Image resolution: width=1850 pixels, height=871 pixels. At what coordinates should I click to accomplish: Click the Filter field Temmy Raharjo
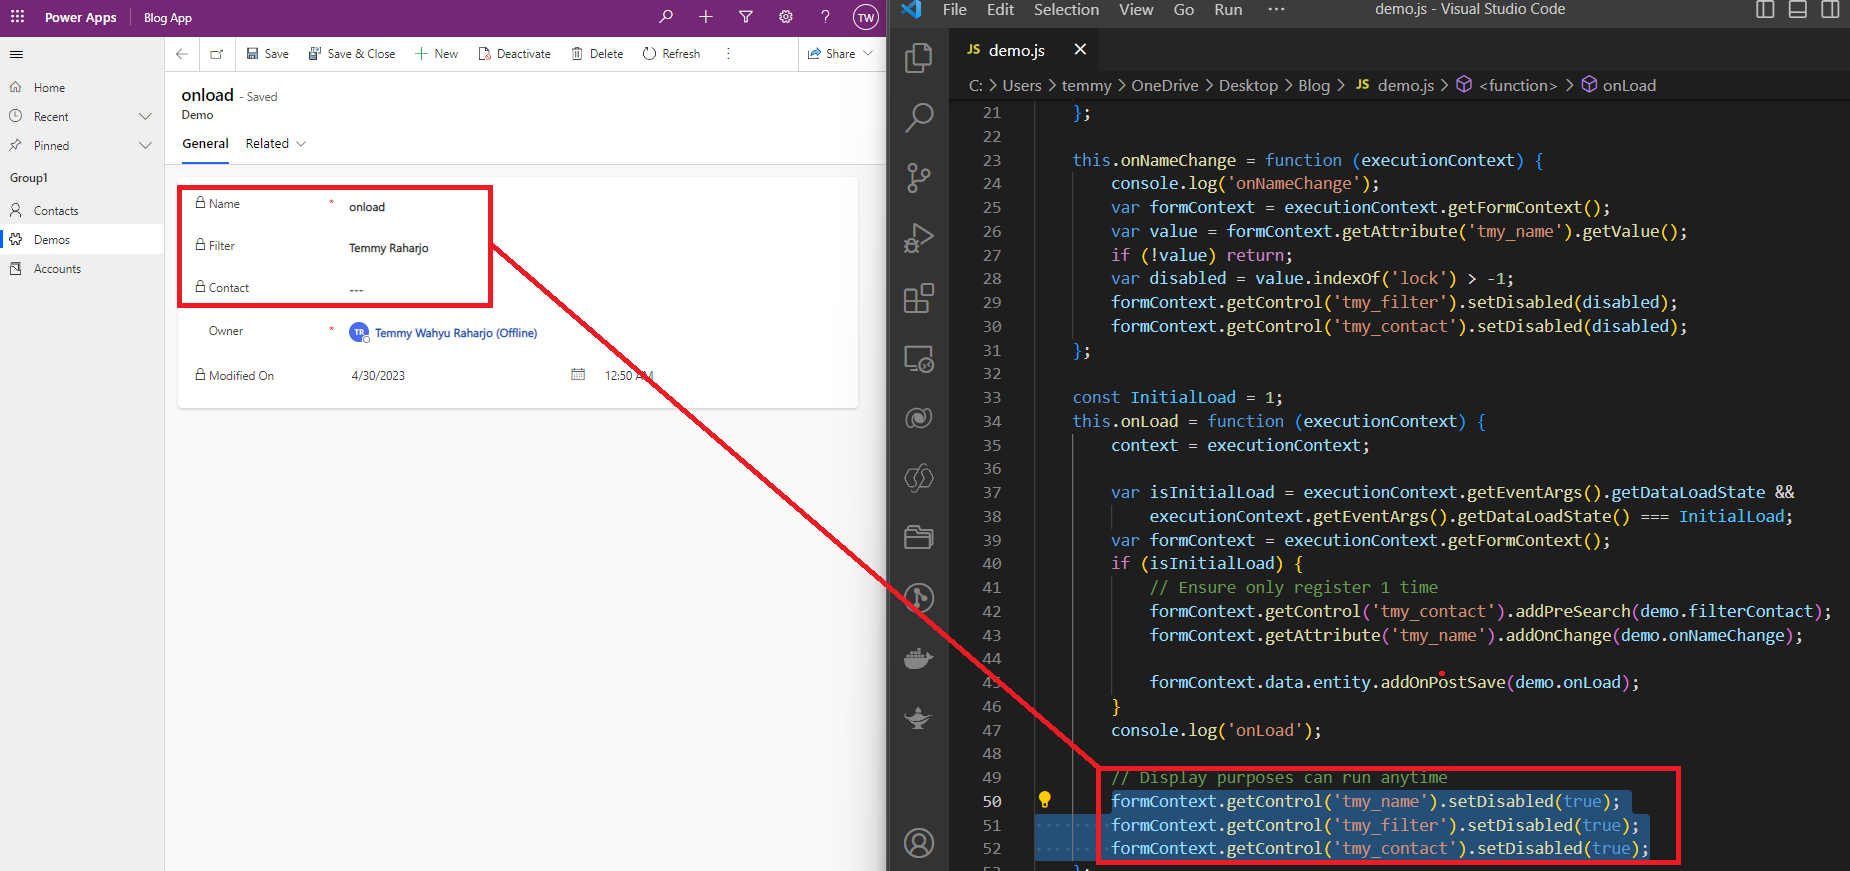(389, 248)
